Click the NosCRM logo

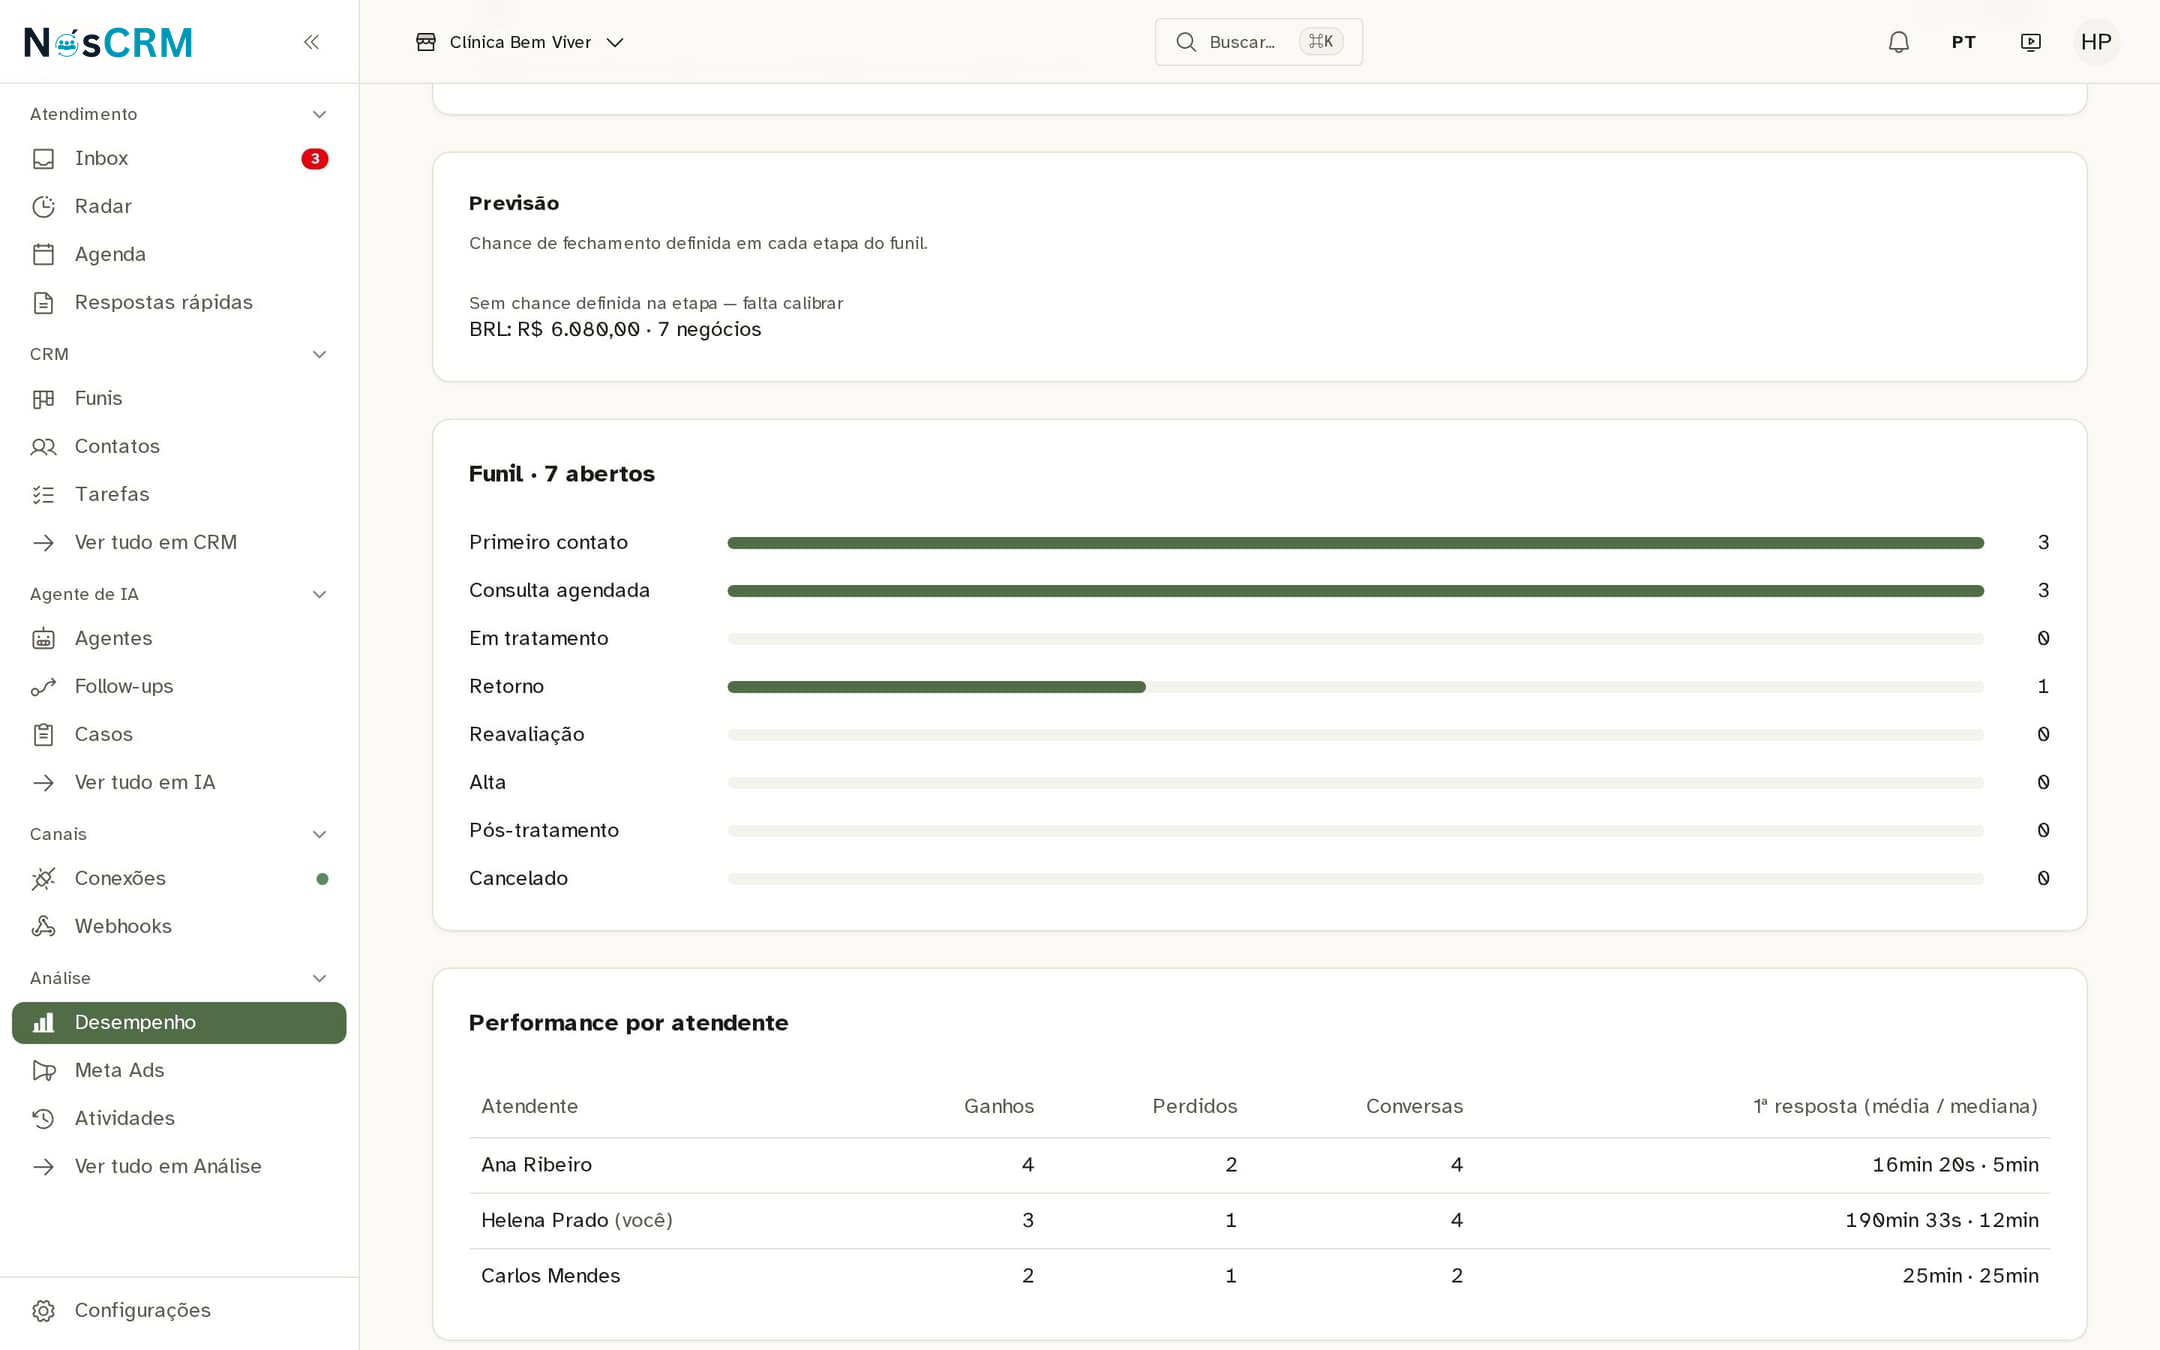click(108, 42)
